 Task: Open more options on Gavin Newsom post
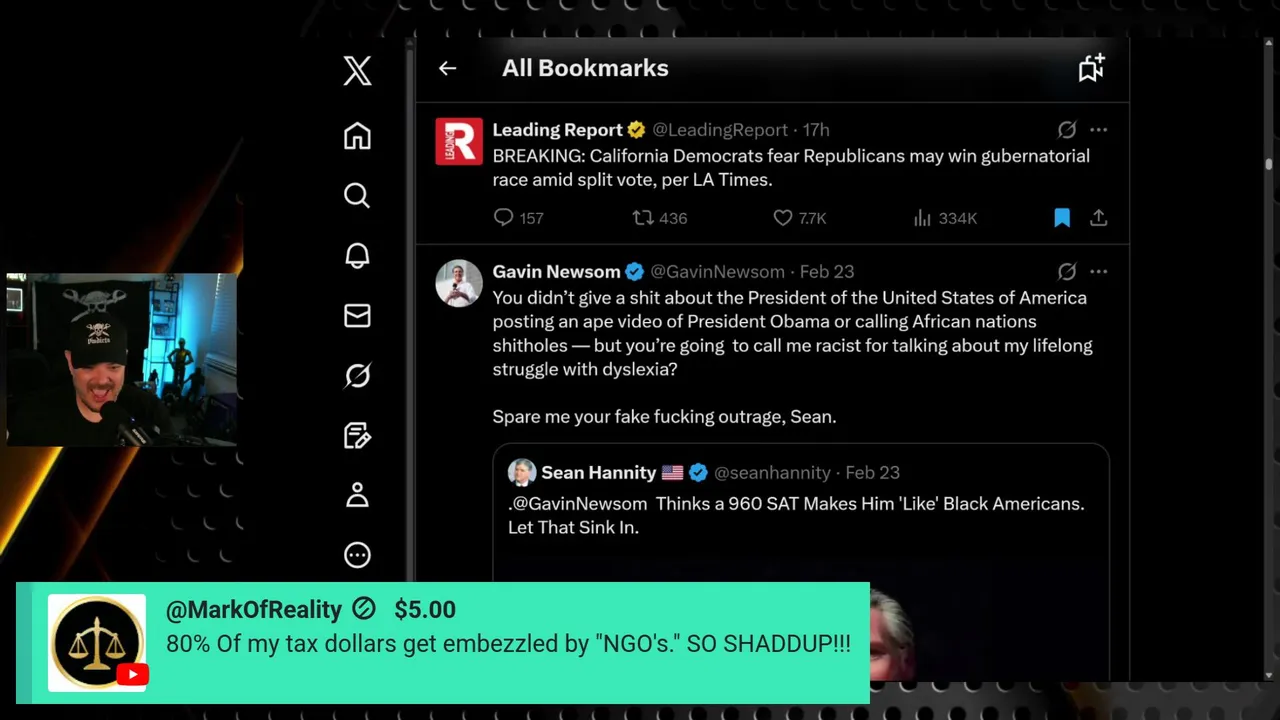(1098, 272)
